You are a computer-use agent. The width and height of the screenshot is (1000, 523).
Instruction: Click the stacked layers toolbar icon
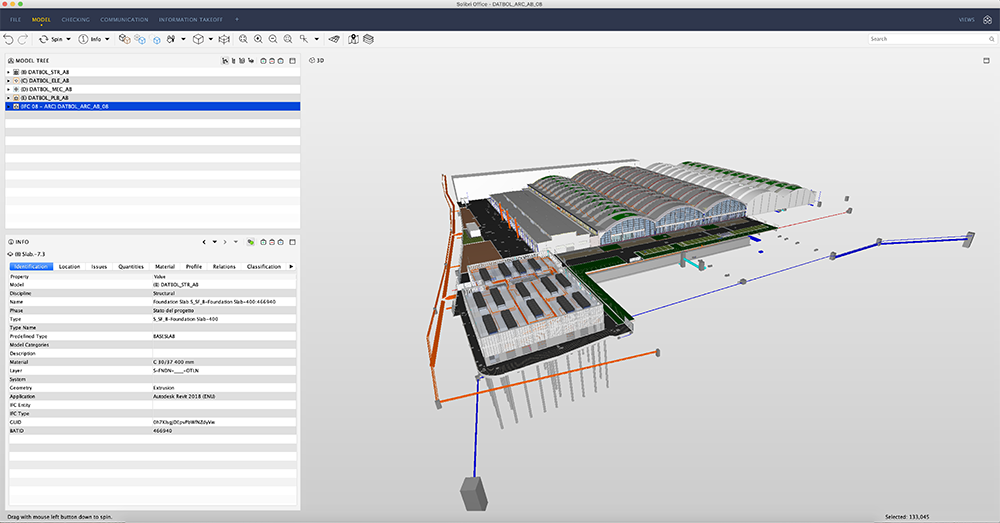(368, 39)
